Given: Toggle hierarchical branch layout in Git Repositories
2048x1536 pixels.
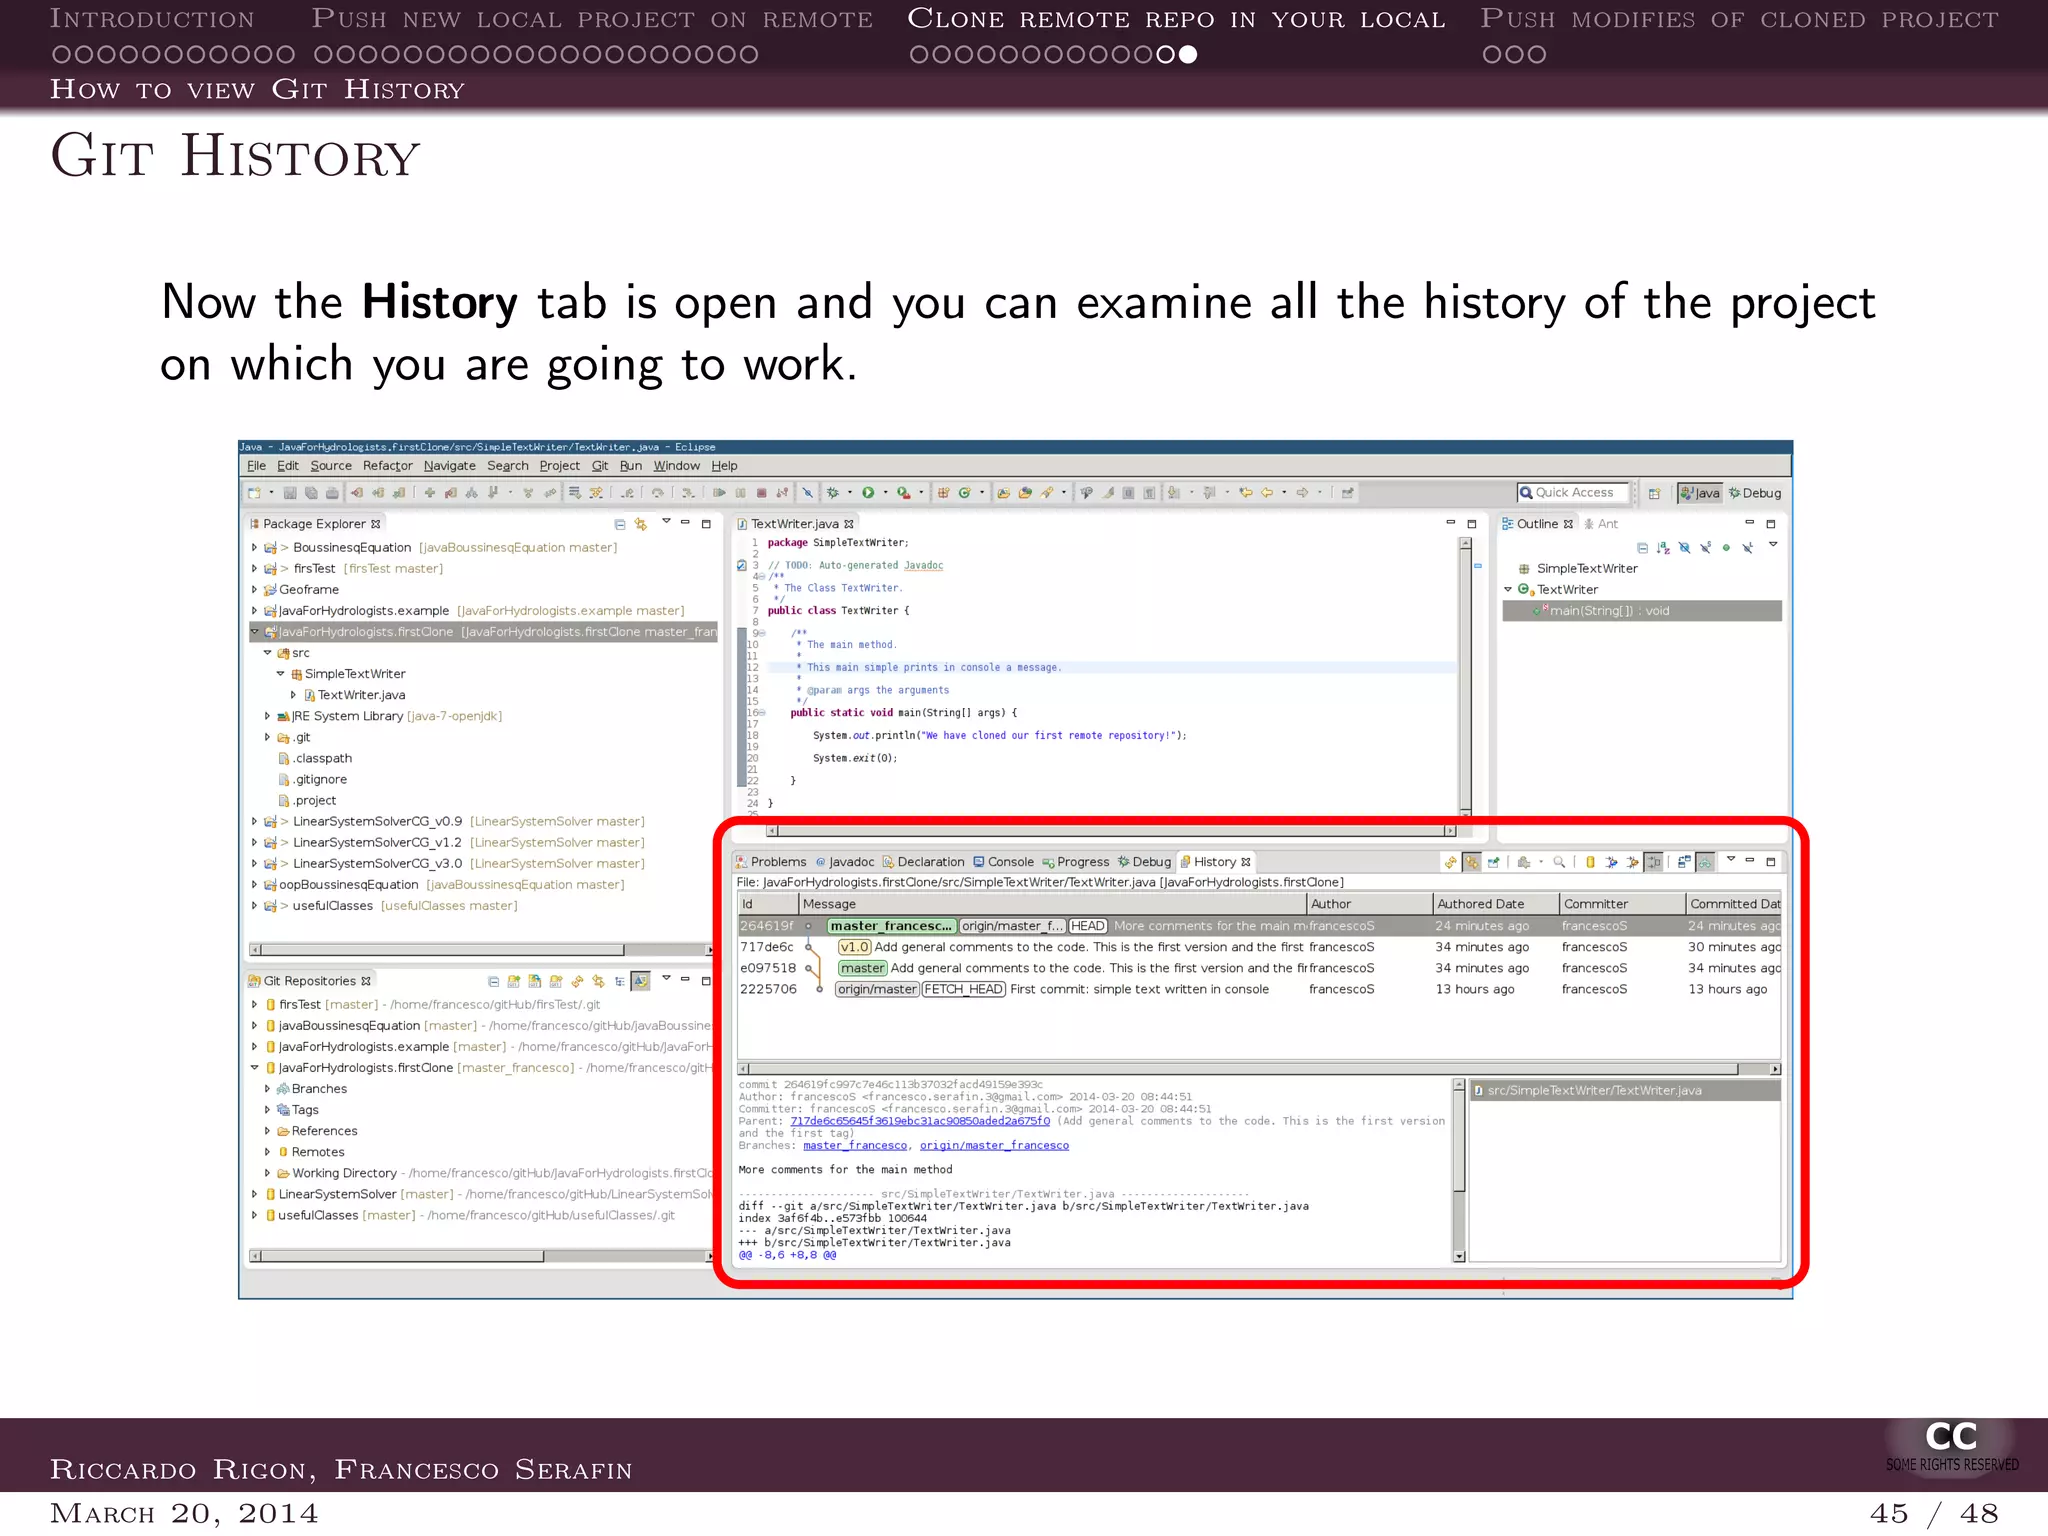Looking at the screenshot, I should (620, 981).
